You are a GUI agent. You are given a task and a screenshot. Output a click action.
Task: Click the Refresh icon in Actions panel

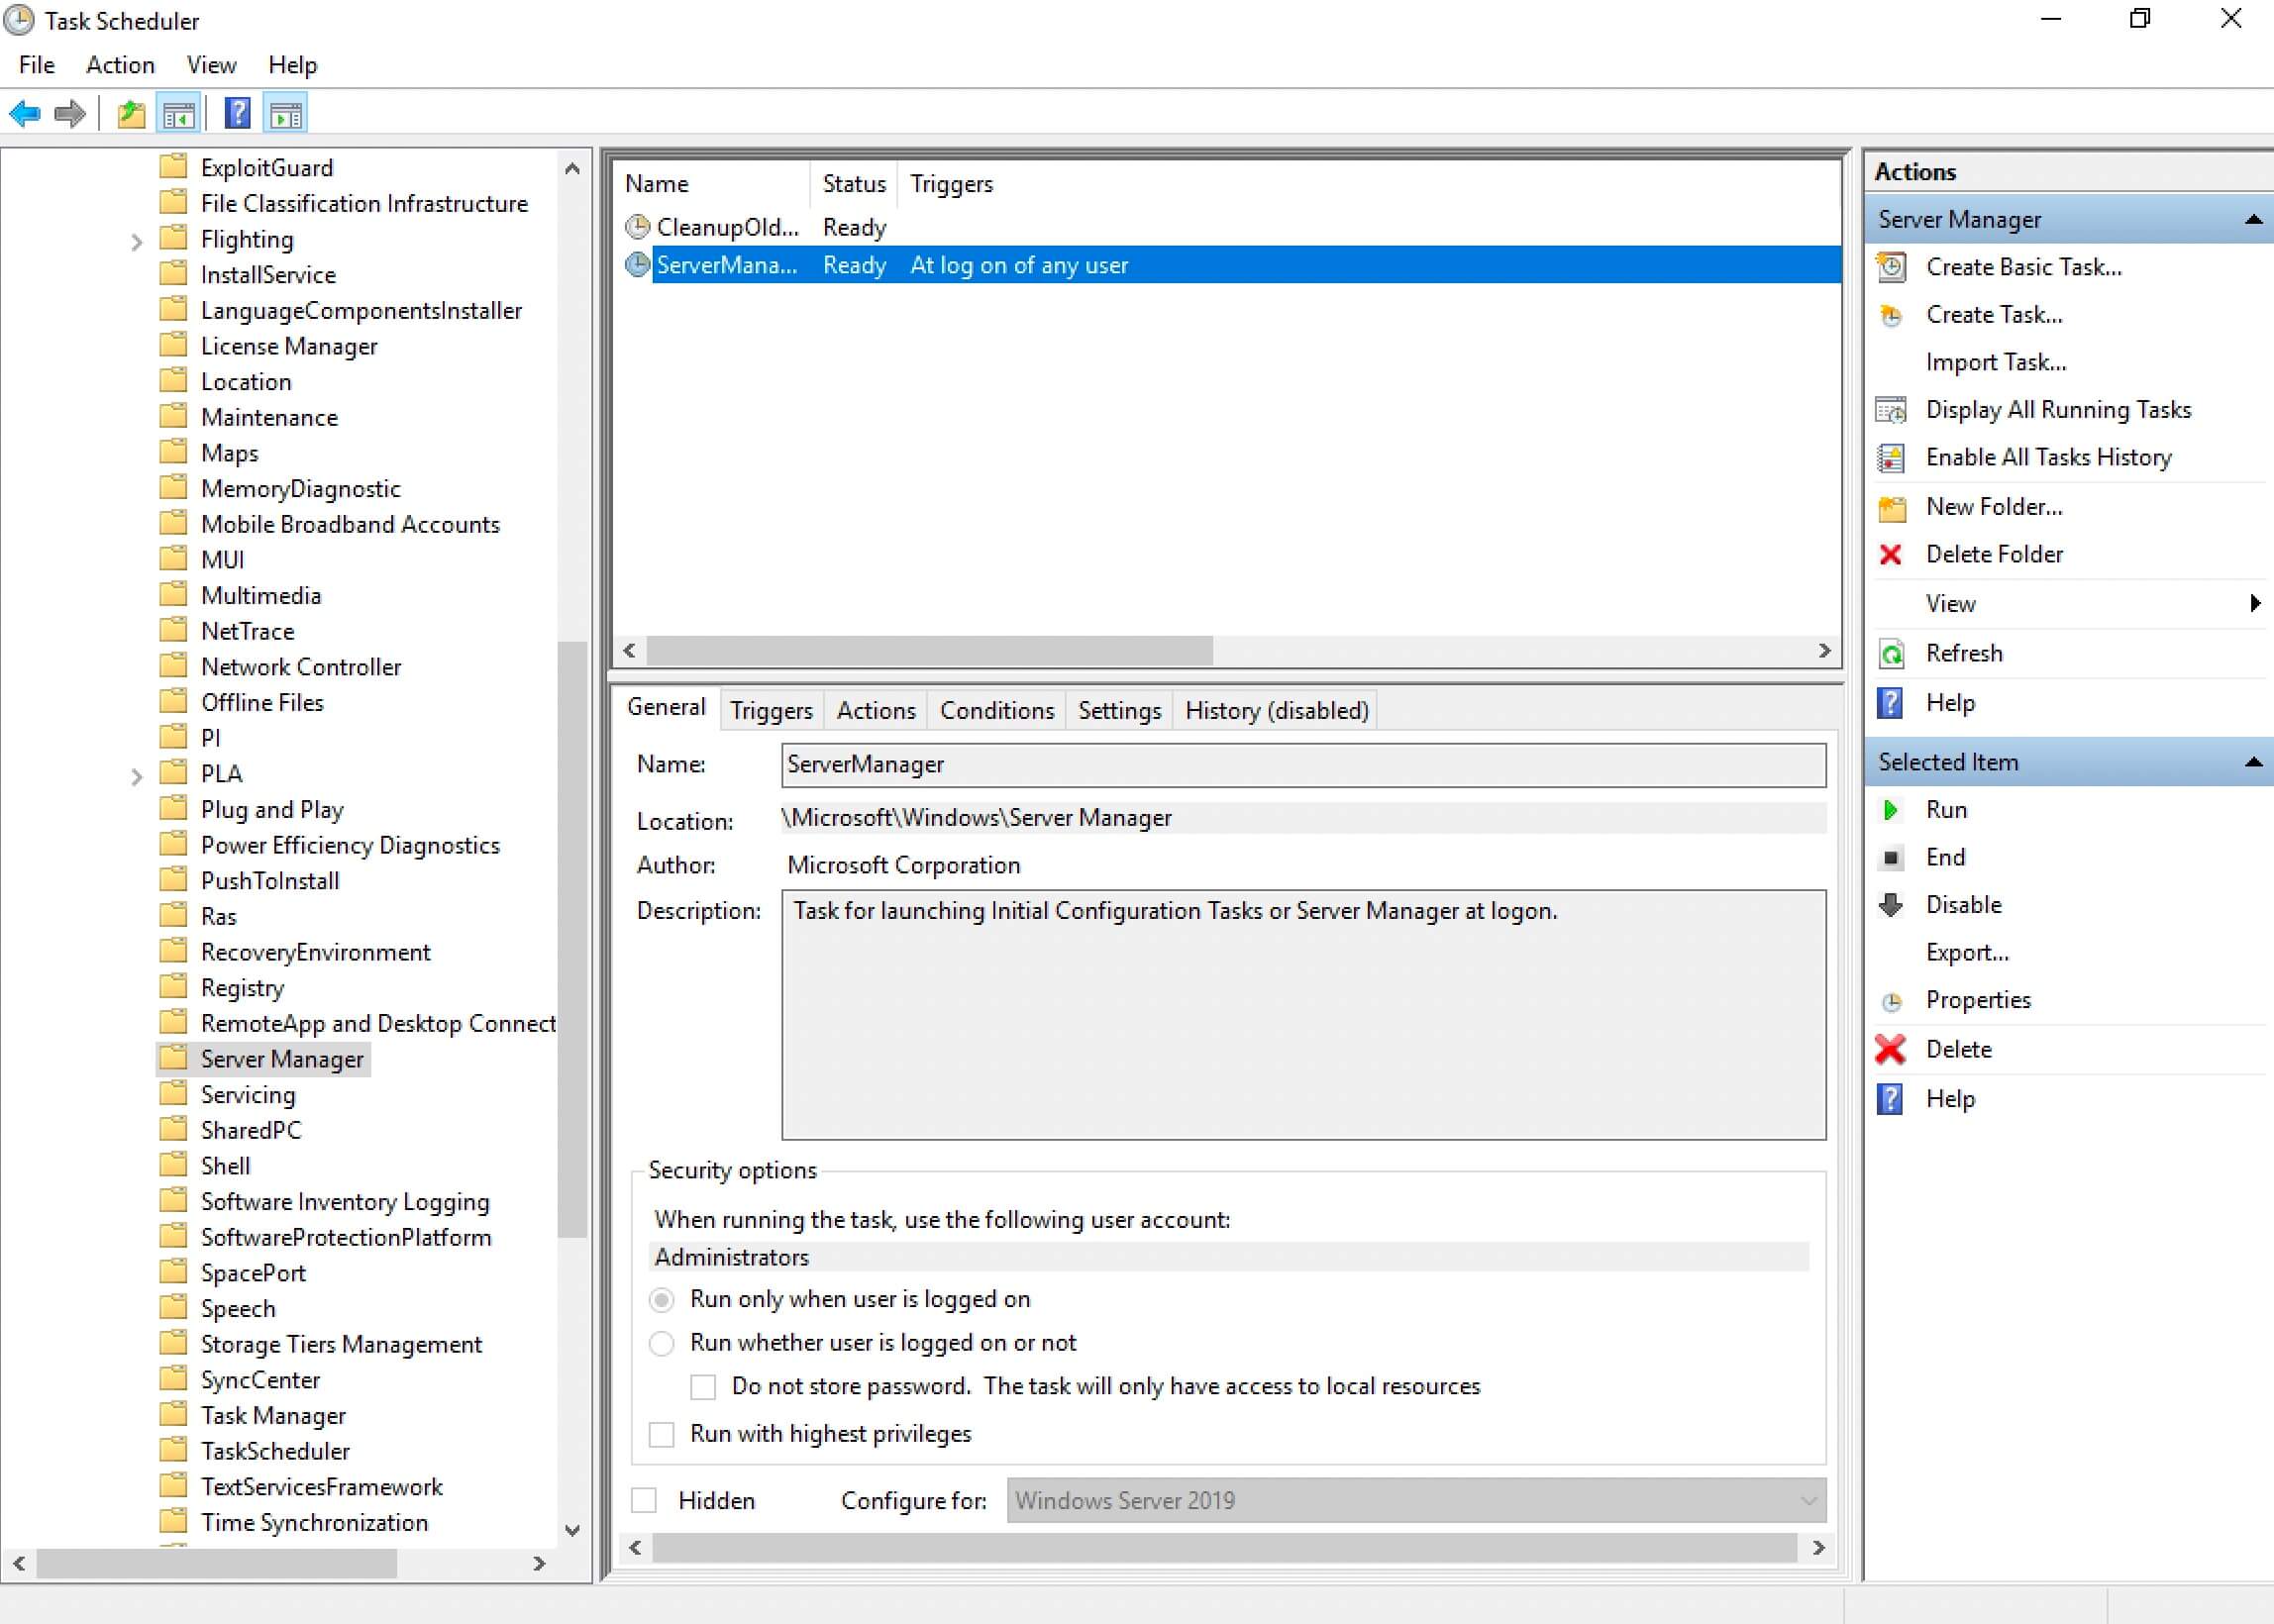point(1895,651)
